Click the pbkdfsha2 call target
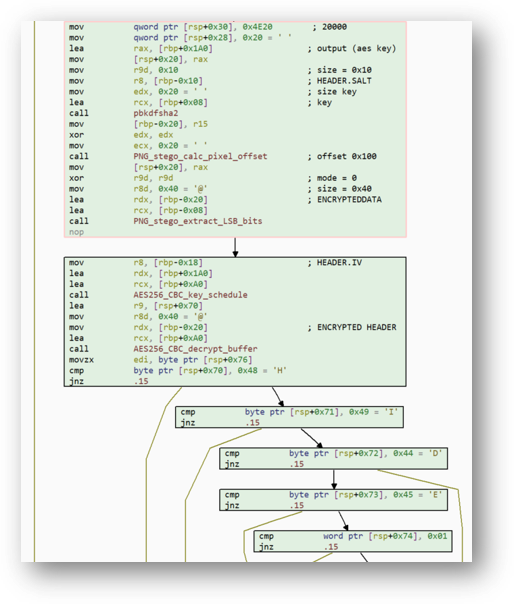Viewport: 514px width, 604px height. pos(156,113)
